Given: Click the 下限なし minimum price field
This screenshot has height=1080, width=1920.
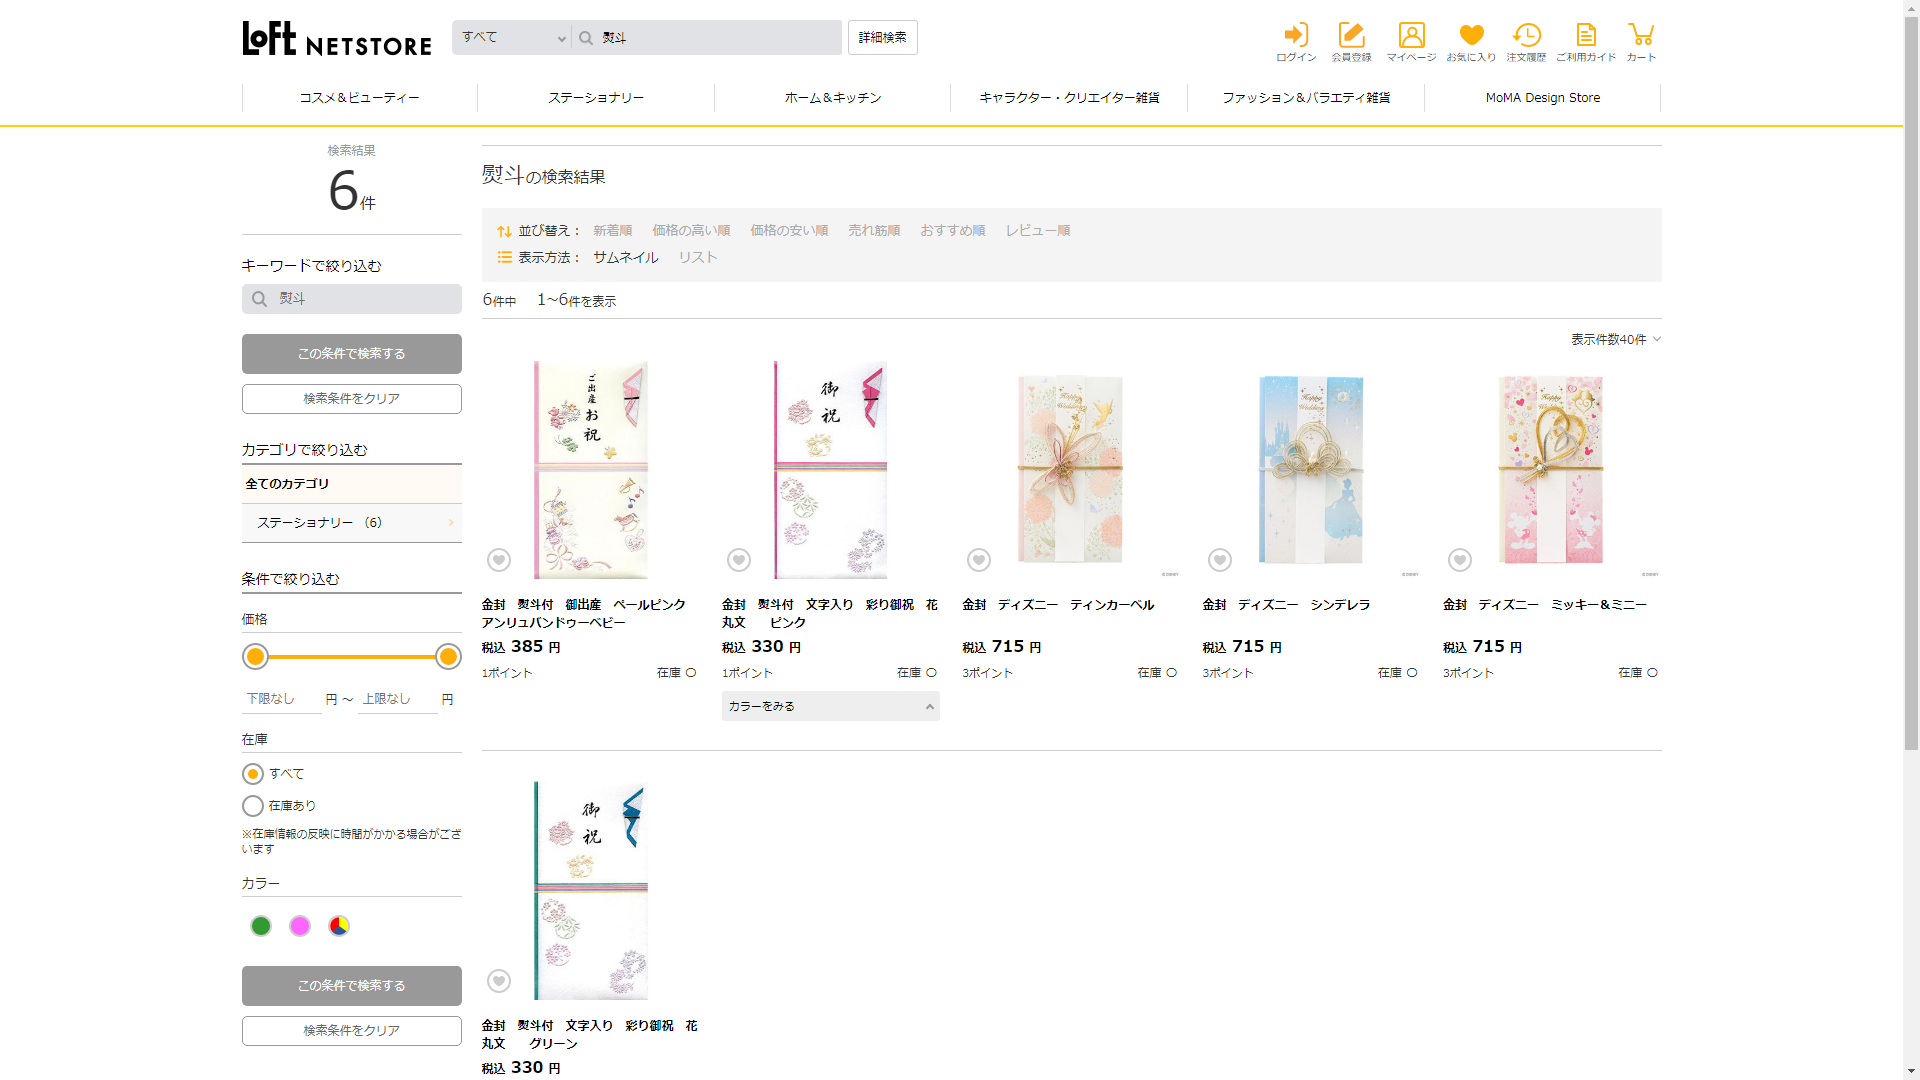Looking at the screenshot, I should (282, 699).
